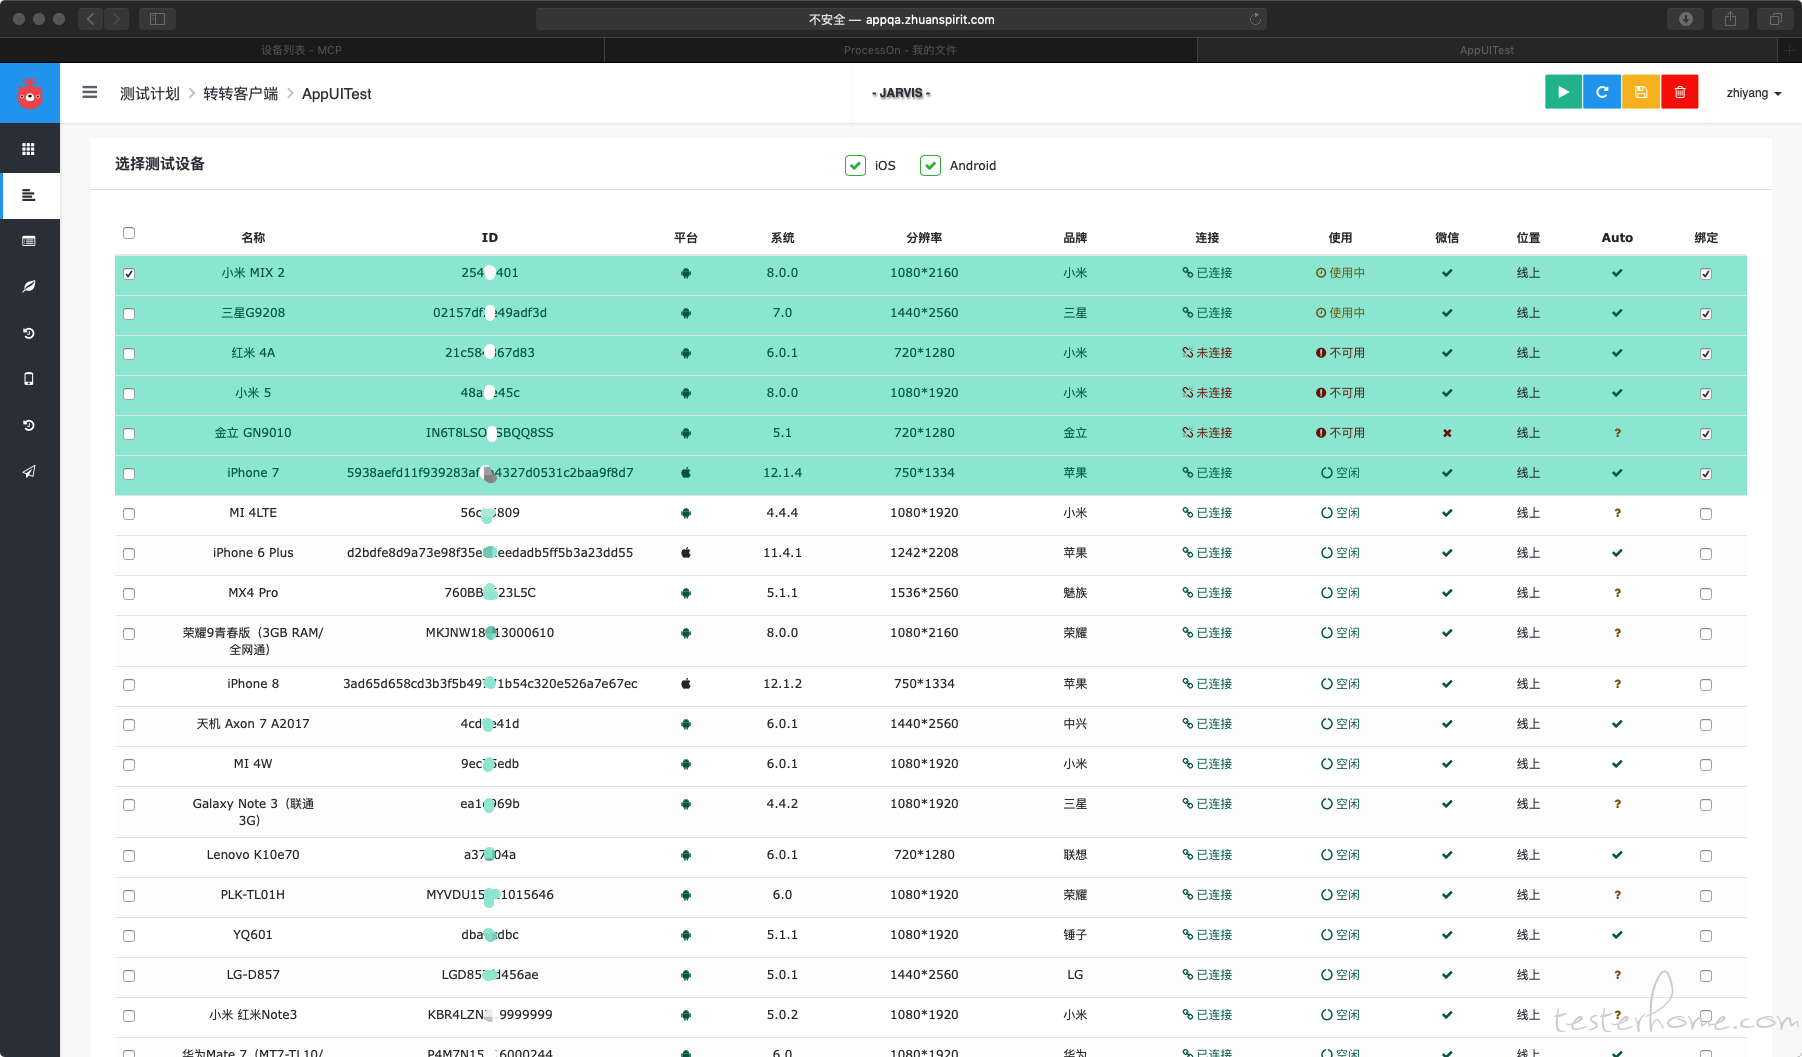Screen dimensions: 1802x1057
Task: Toggle bind checkbox for PLK-TL01H
Action: point(1706,896)
